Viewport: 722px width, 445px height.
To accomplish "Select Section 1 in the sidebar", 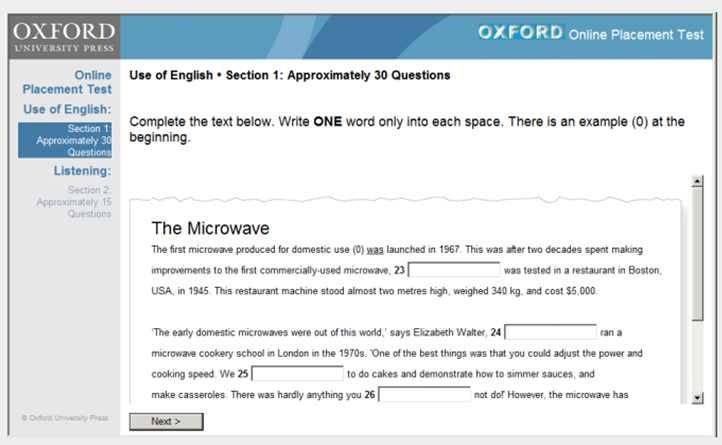I will tap(64, 141).
